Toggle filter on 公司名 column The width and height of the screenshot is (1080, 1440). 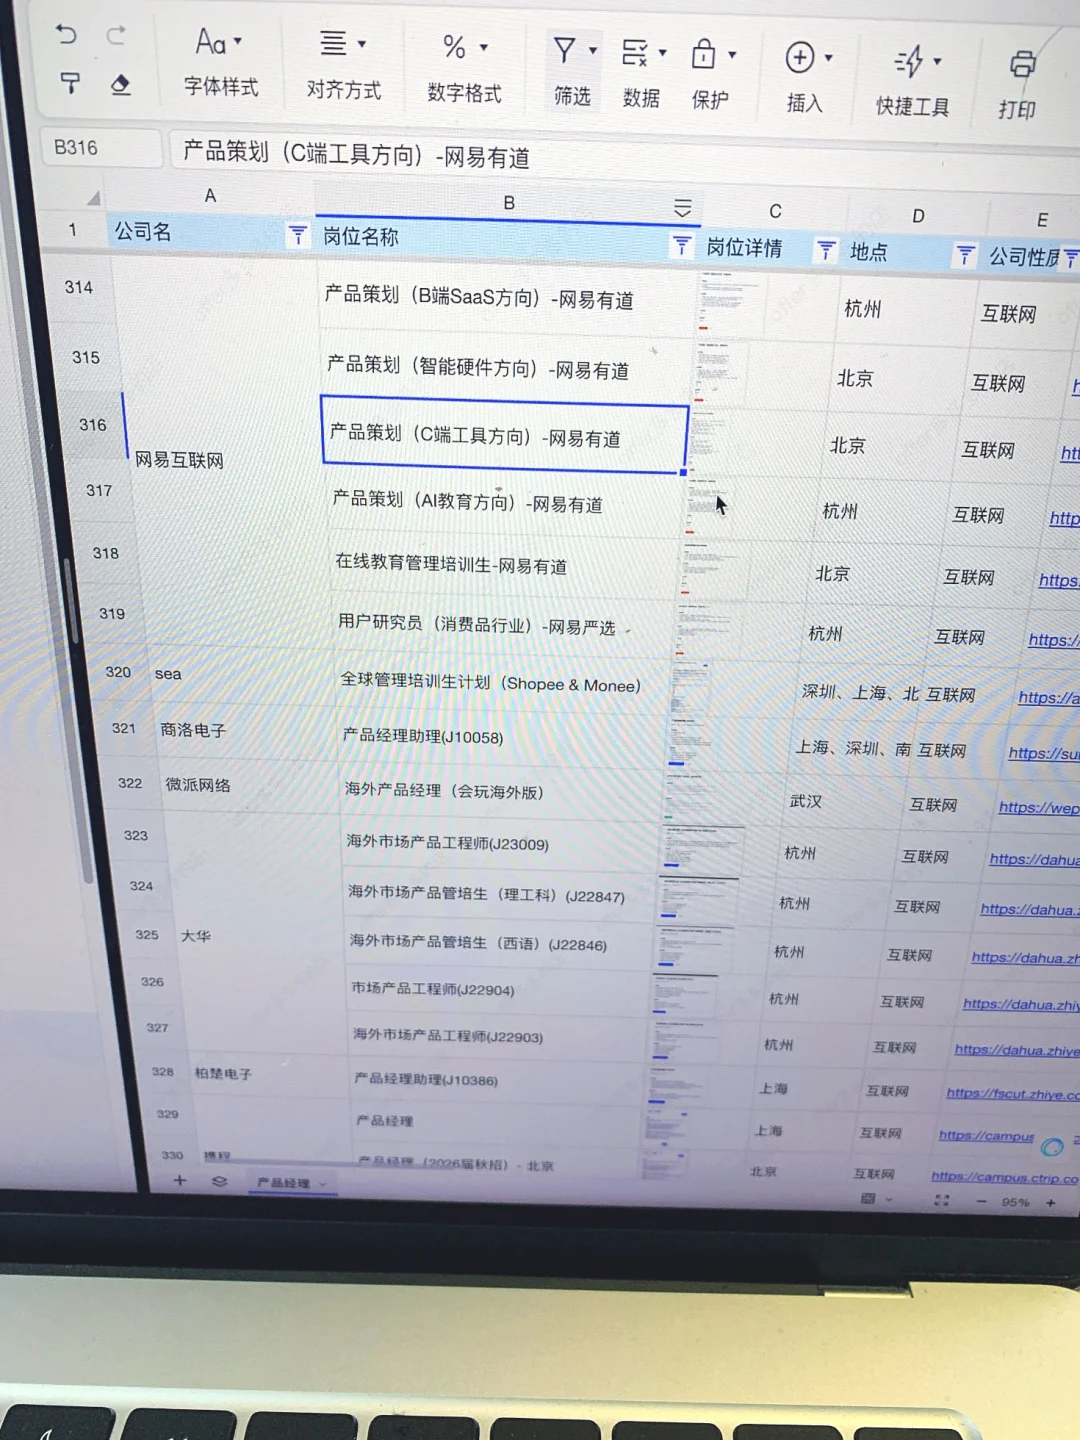coord(297,235)
